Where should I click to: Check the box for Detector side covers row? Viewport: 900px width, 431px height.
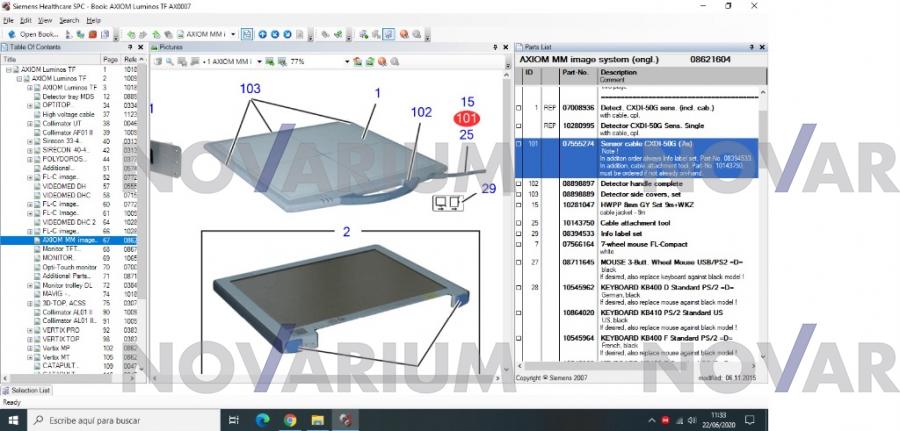[519, 193]
